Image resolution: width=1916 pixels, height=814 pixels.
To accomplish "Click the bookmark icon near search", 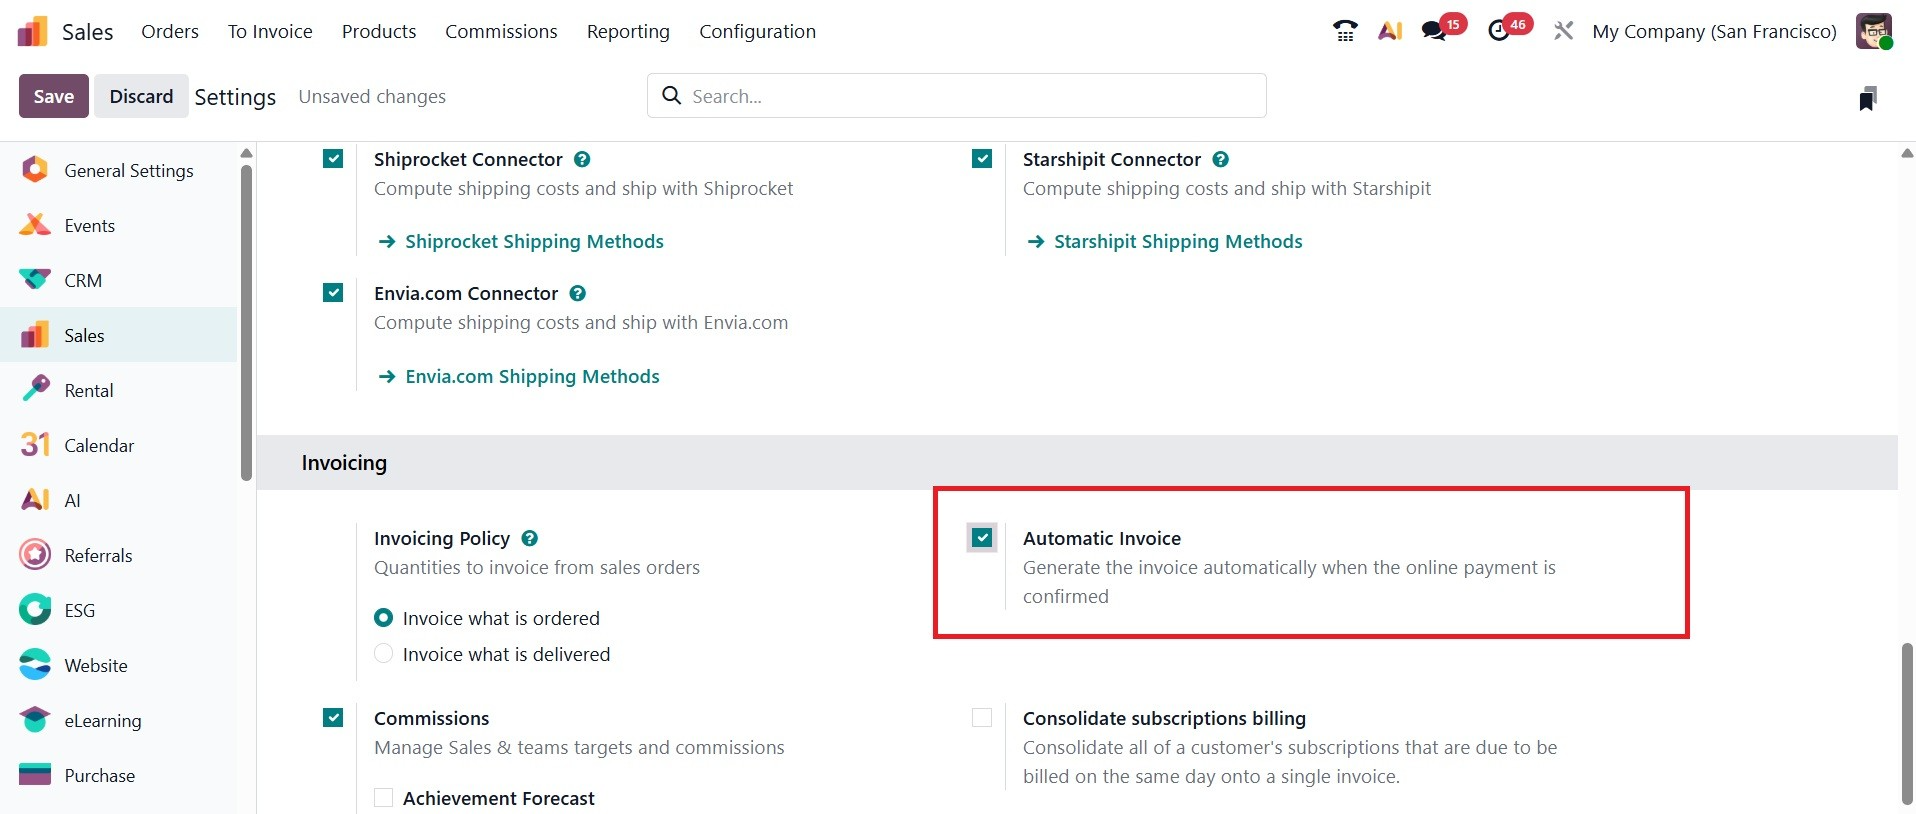I will [1867, 98].
